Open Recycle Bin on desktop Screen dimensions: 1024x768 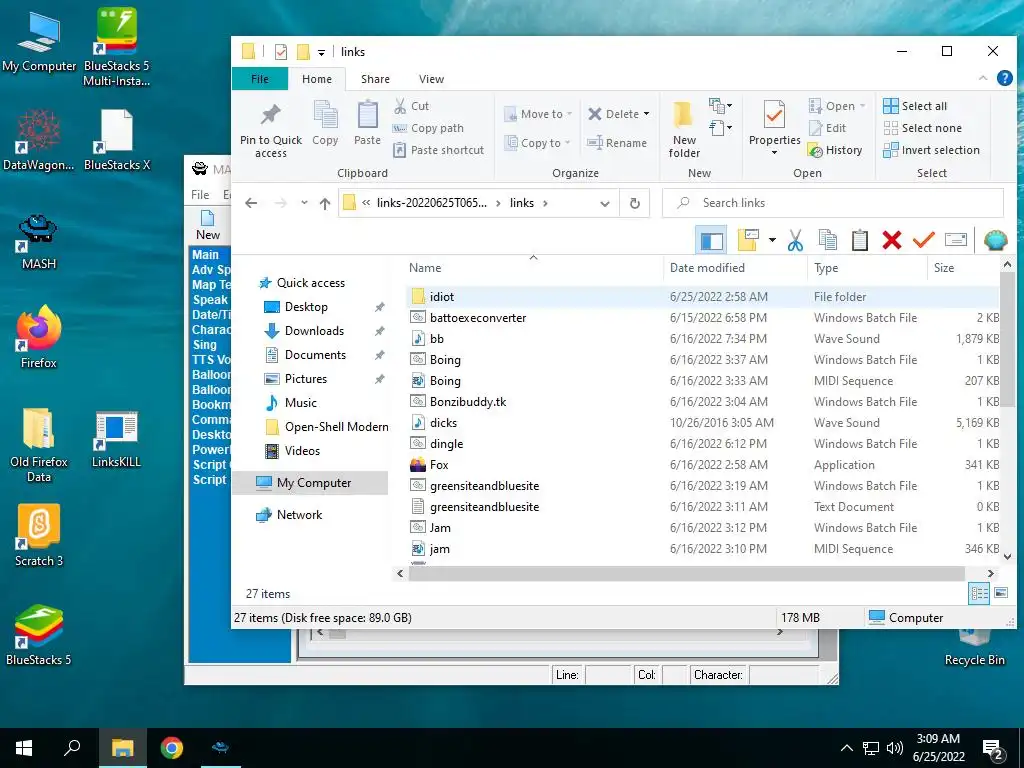[974, 647]
